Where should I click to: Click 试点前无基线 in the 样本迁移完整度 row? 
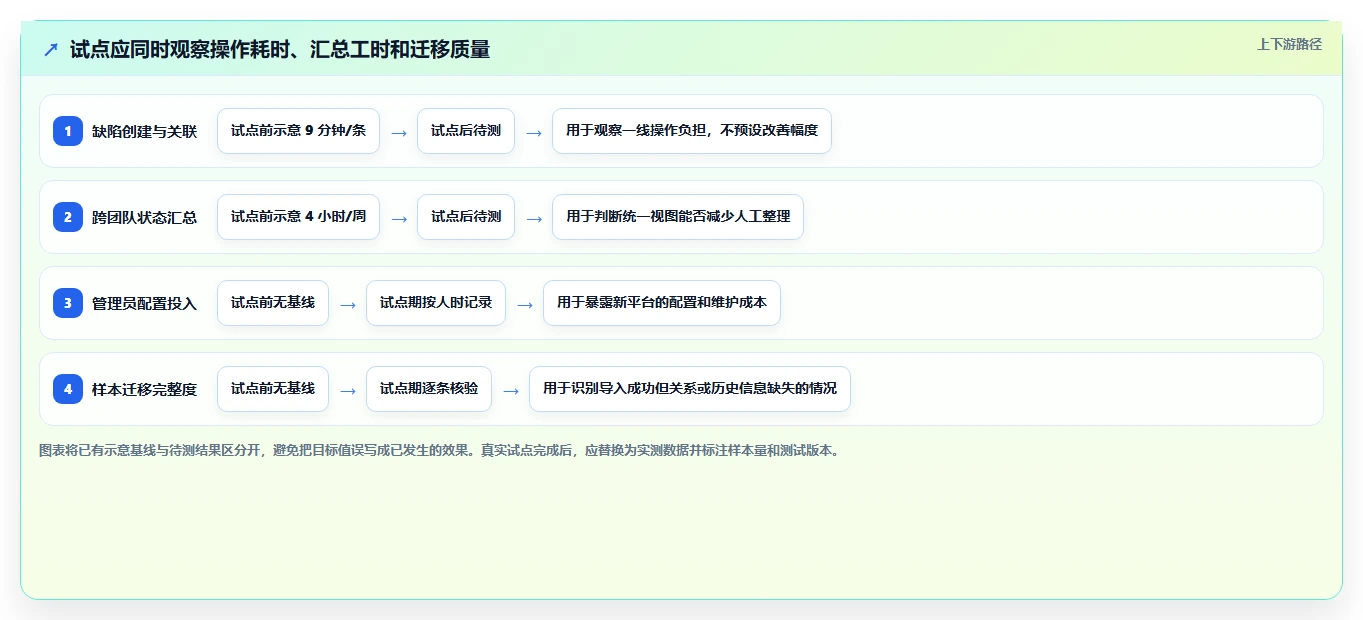click(273, 389)
